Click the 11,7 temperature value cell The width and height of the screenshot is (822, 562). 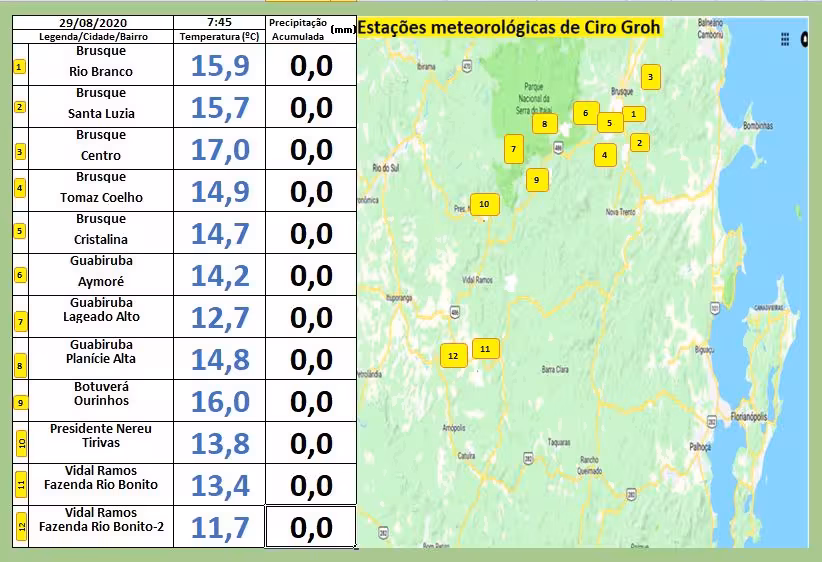coord(219,527)
